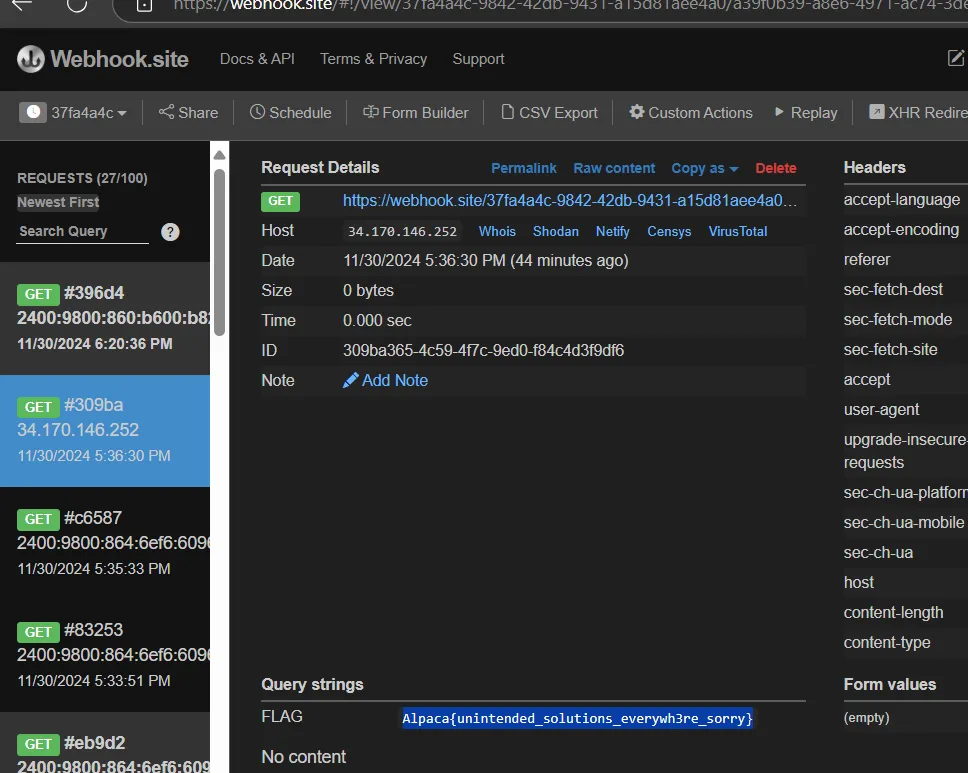Delete the request via Delete link

point(776,168)
